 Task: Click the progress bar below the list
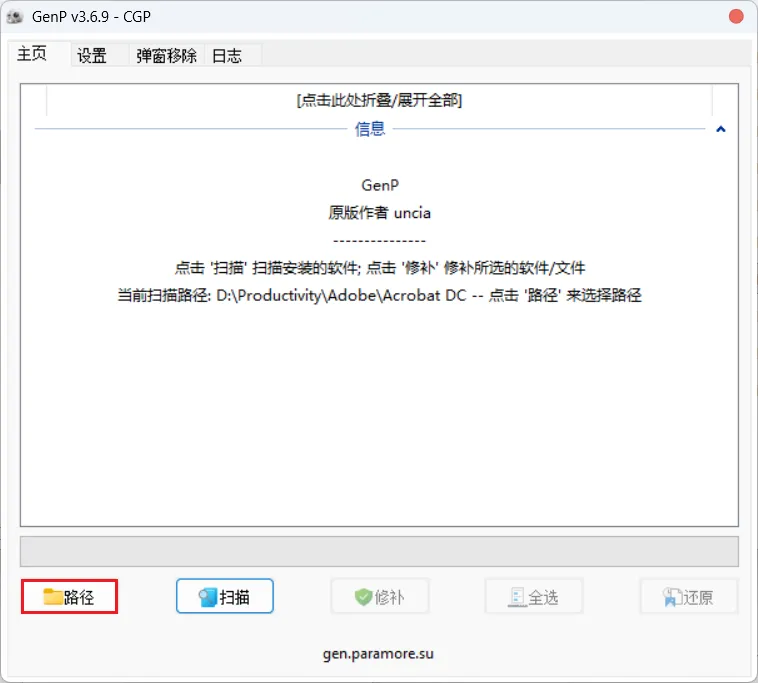coord(379,551)
